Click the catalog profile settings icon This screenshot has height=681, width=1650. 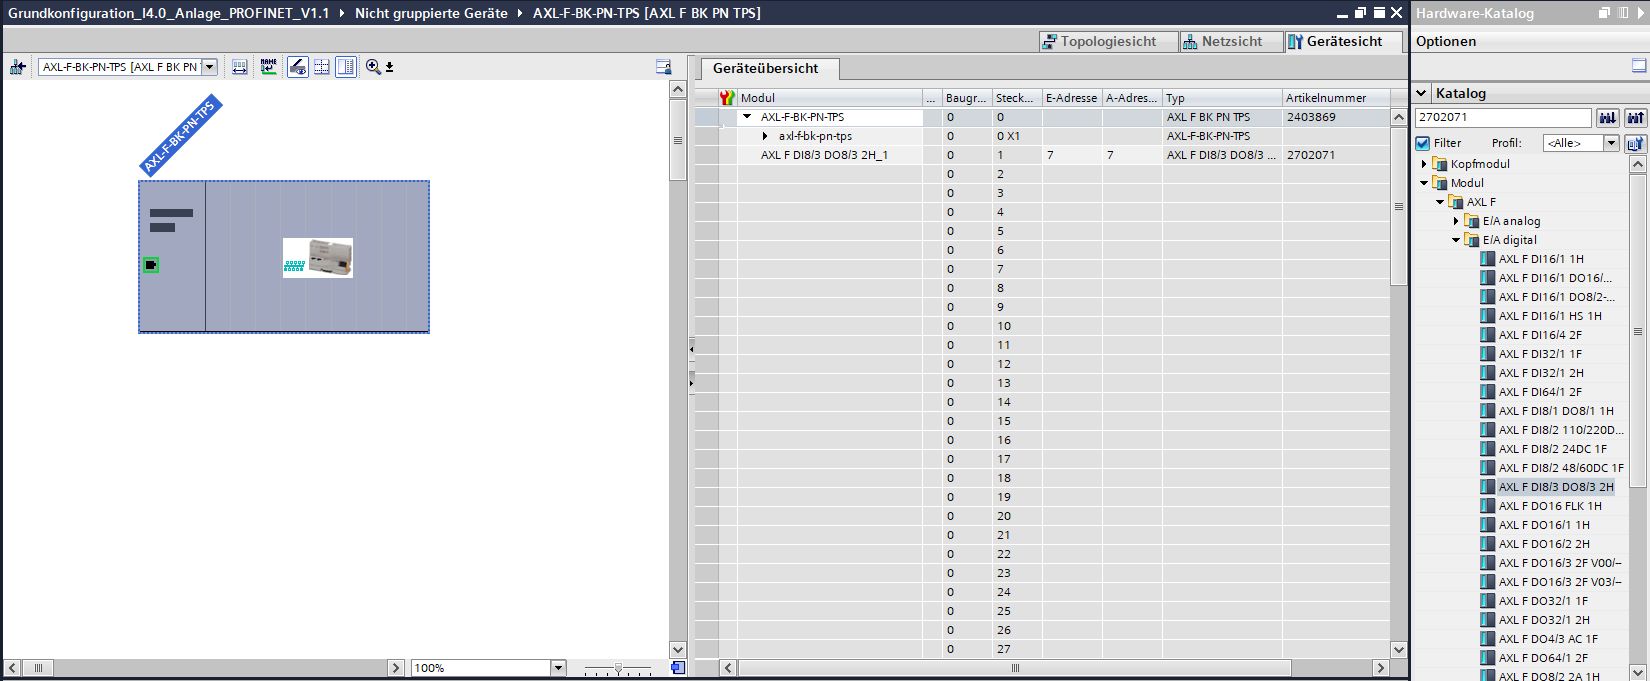tap(1635, 143)
